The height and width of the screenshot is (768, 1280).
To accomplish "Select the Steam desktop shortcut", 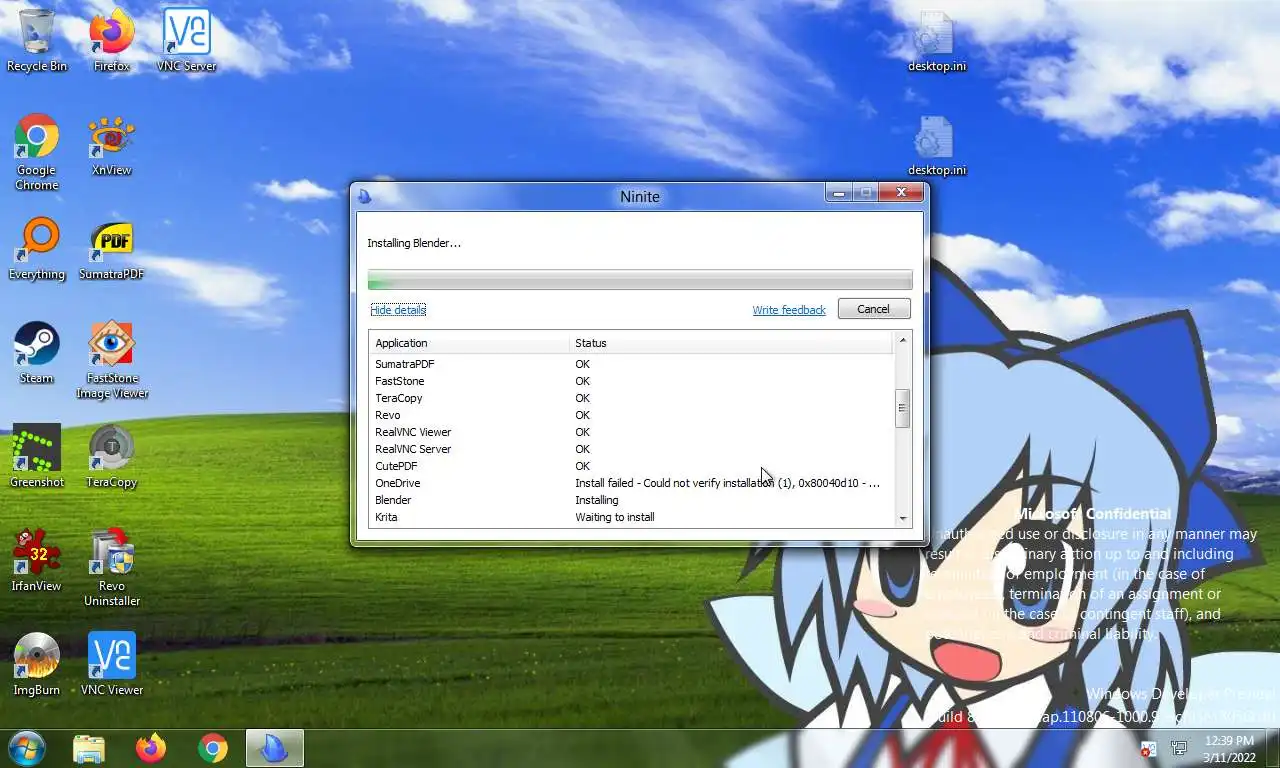I will point(37,353).
